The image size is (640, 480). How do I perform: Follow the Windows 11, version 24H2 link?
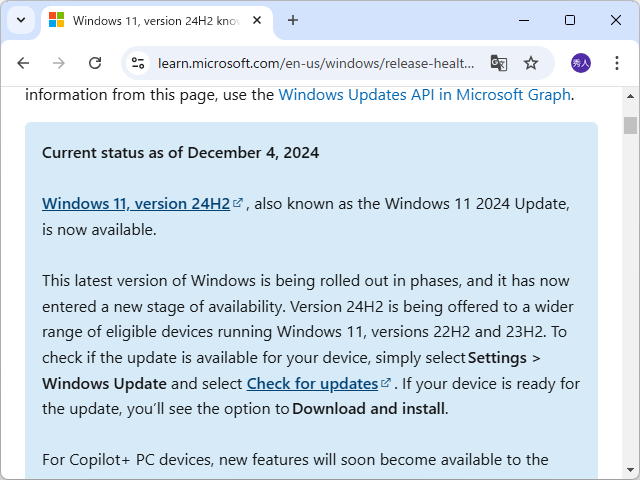(136, 204)
